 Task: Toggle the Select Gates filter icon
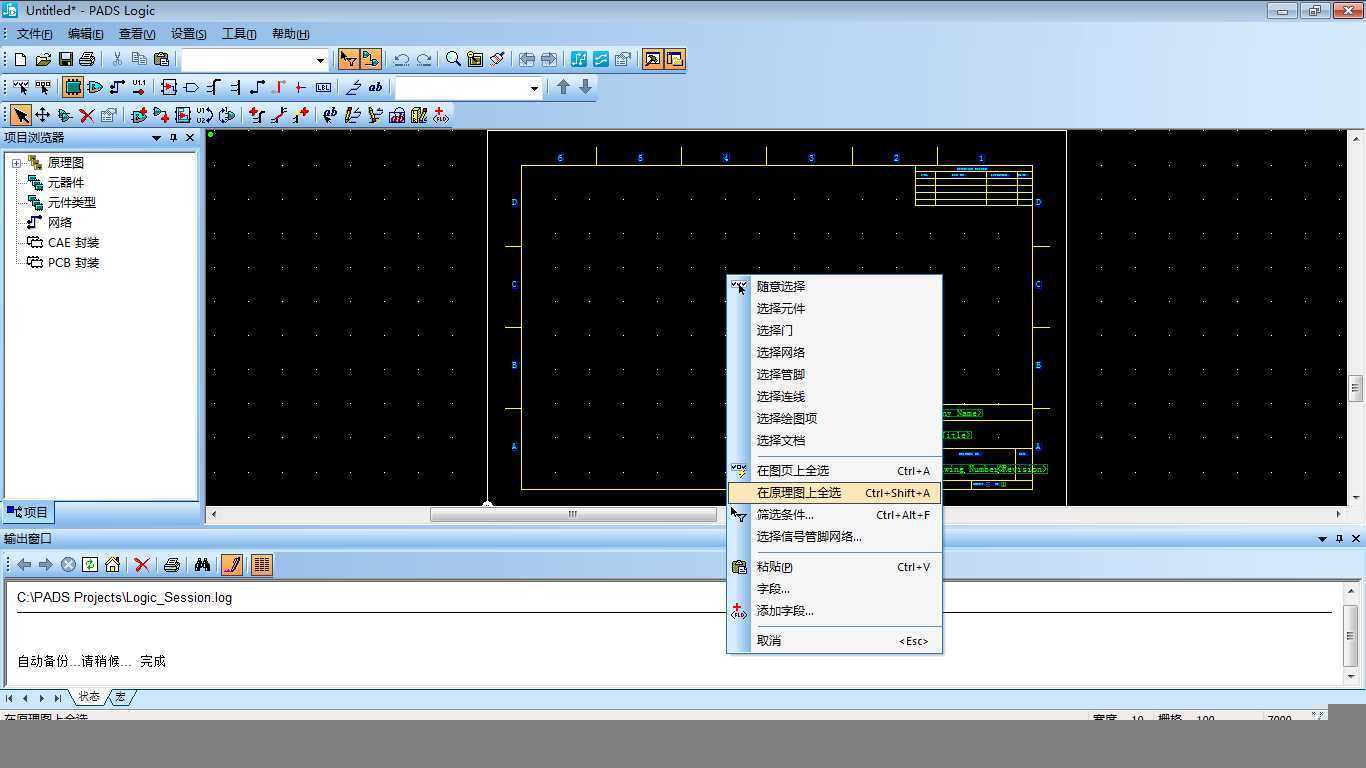95,87
